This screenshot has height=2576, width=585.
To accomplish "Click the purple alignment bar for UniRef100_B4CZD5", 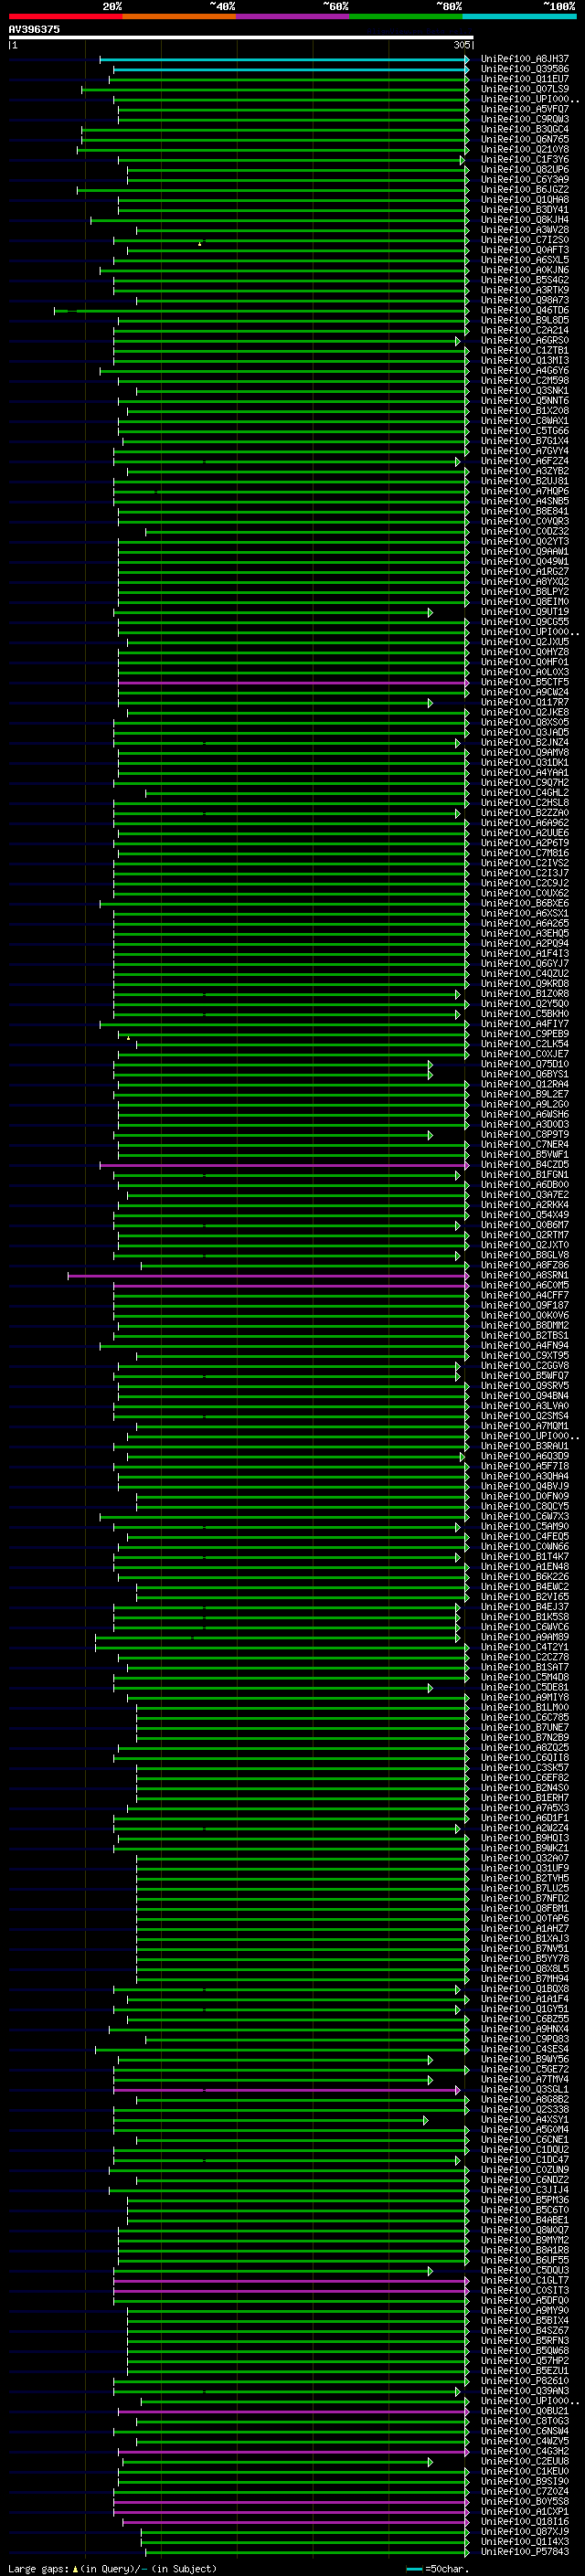I will point(284,1166).
